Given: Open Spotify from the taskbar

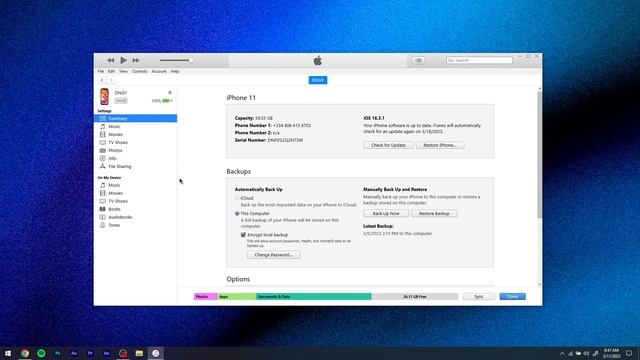Looking at the screenshot, I should point(41,353).
